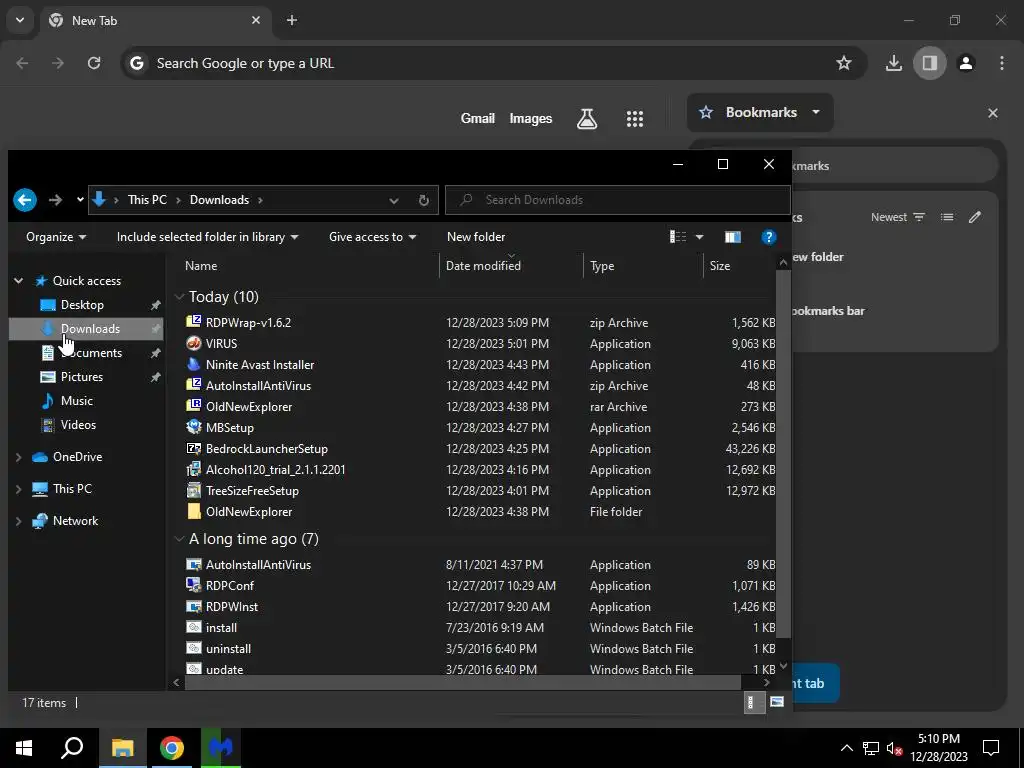Open Chrome downloads icon
This screenshot has width=1024, height=768.
pyautogui.click(x=893, y=63)
